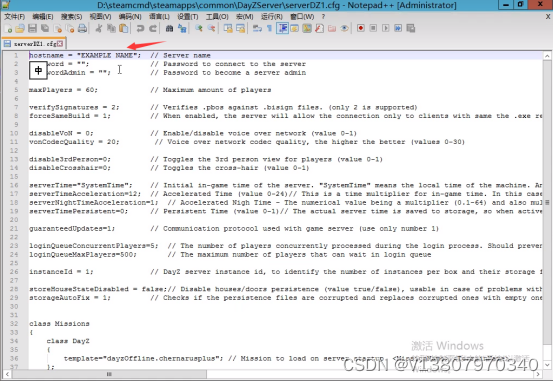
Task: Open the 编码(N) menu
Action: tap(130, 17)
